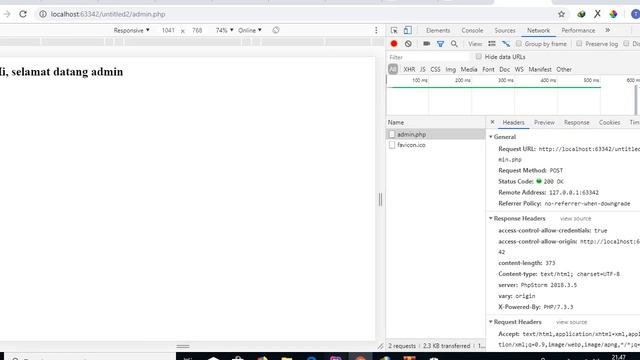Switch to the Elements tab

[438, 30]
